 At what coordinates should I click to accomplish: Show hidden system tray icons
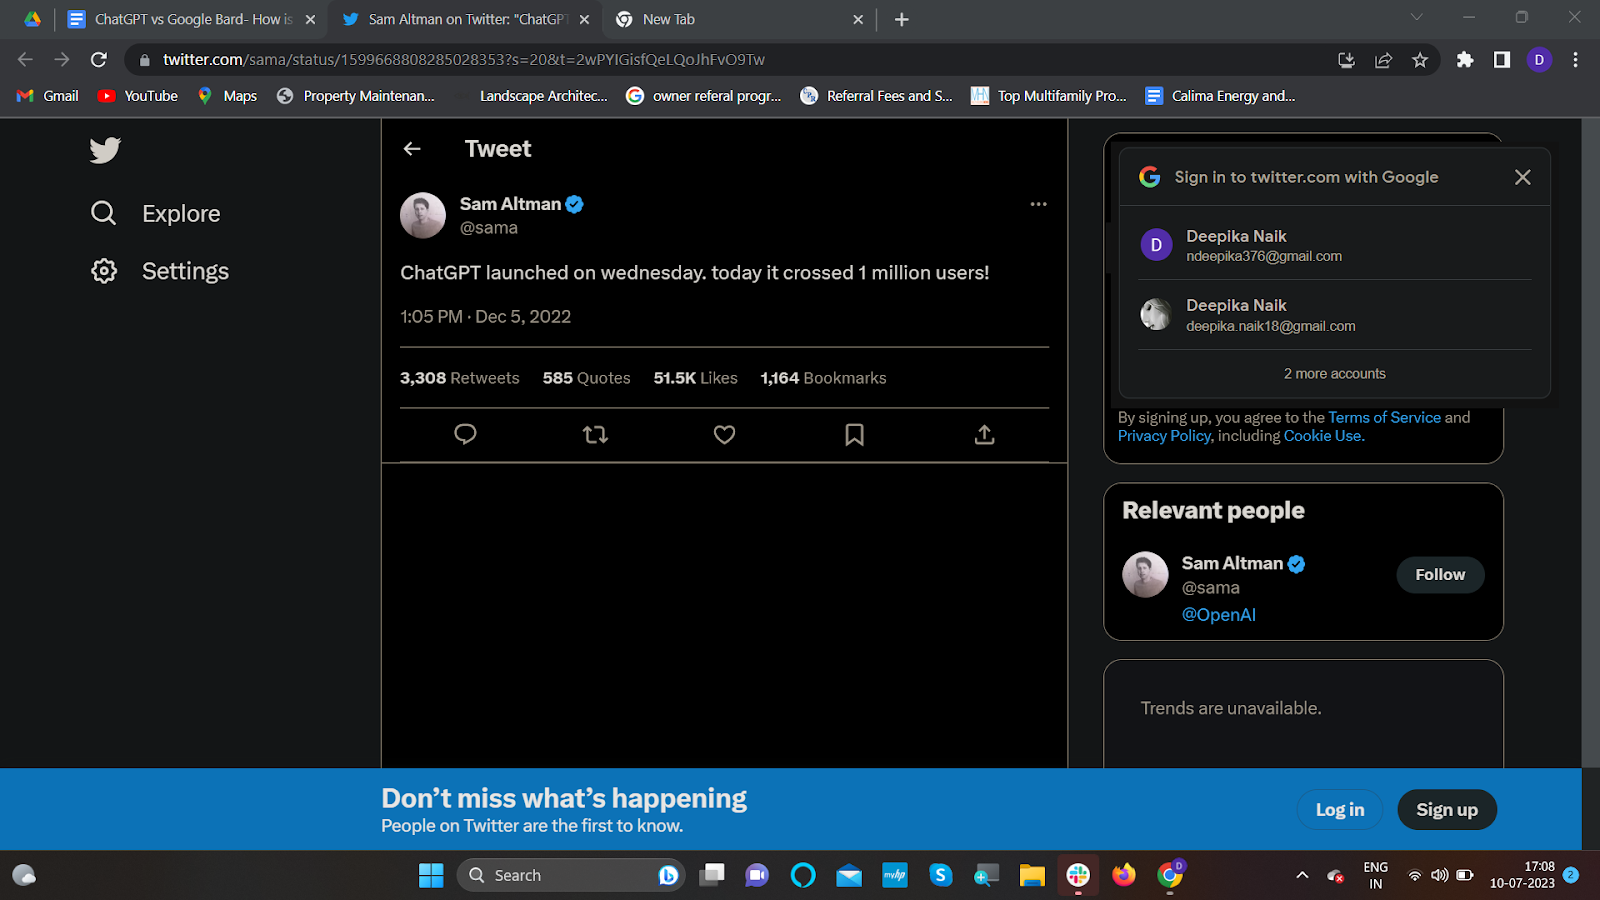1302,876
